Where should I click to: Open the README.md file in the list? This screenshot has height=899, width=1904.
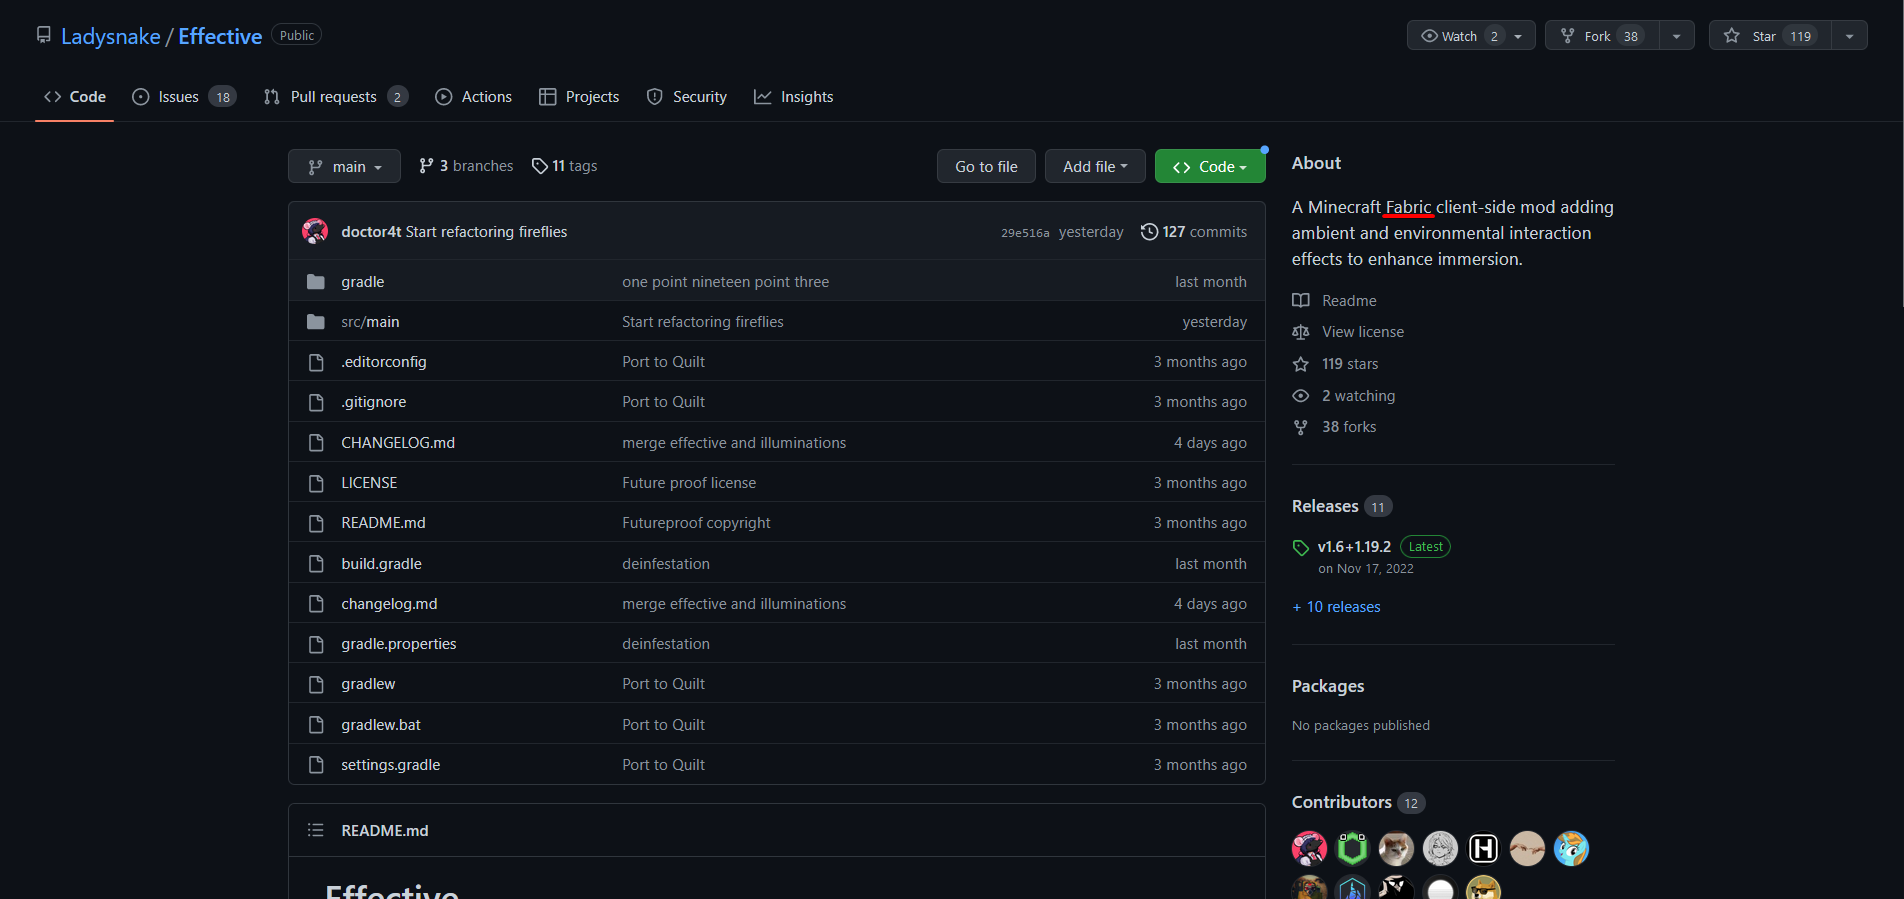[x=383, y=522]
